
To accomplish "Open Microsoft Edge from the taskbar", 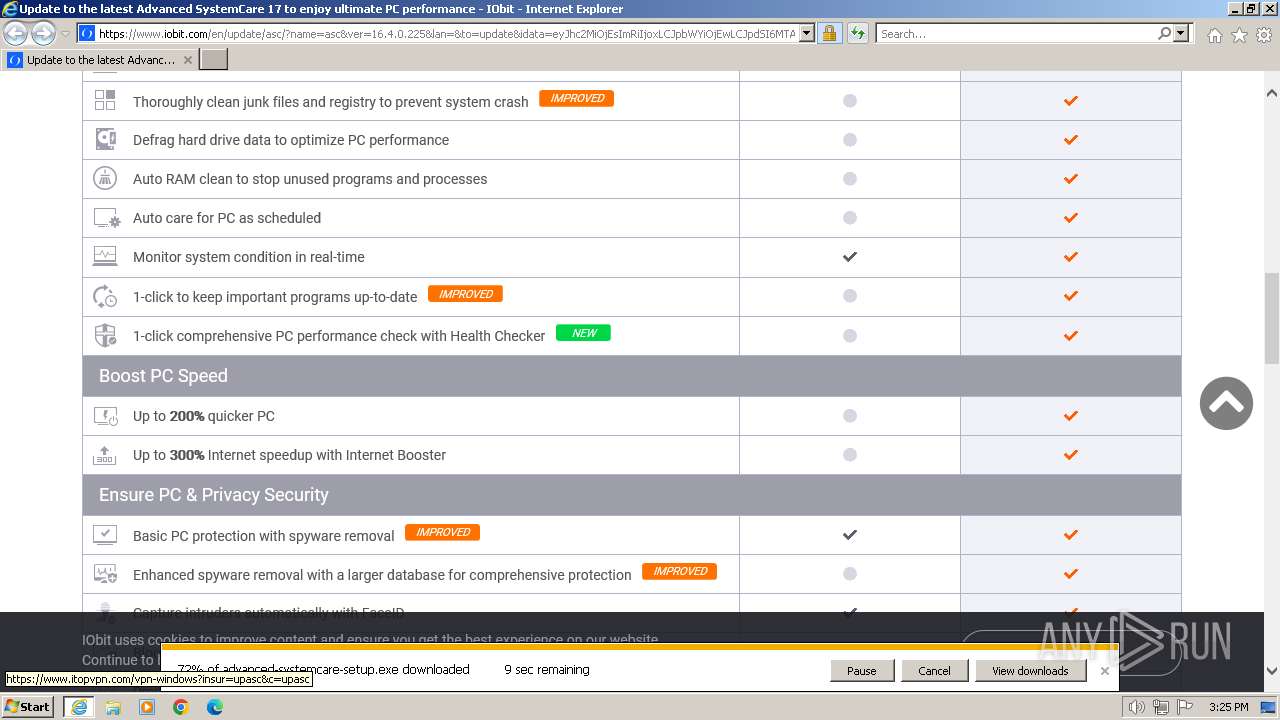I will (215, 707).
